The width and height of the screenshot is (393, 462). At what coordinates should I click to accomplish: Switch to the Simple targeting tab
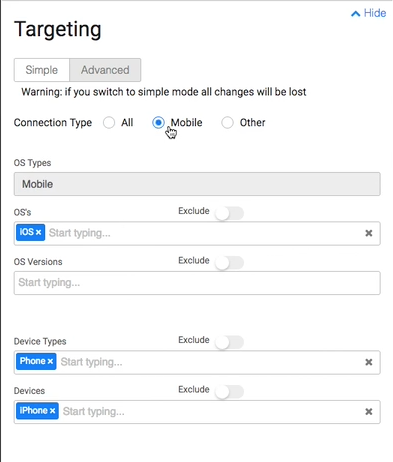coord(42,70)
